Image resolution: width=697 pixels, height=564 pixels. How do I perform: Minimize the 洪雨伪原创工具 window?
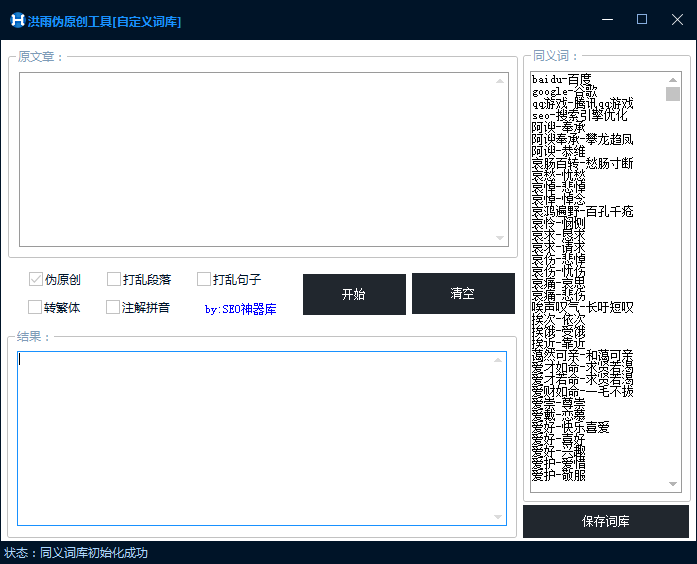(608, 20)
